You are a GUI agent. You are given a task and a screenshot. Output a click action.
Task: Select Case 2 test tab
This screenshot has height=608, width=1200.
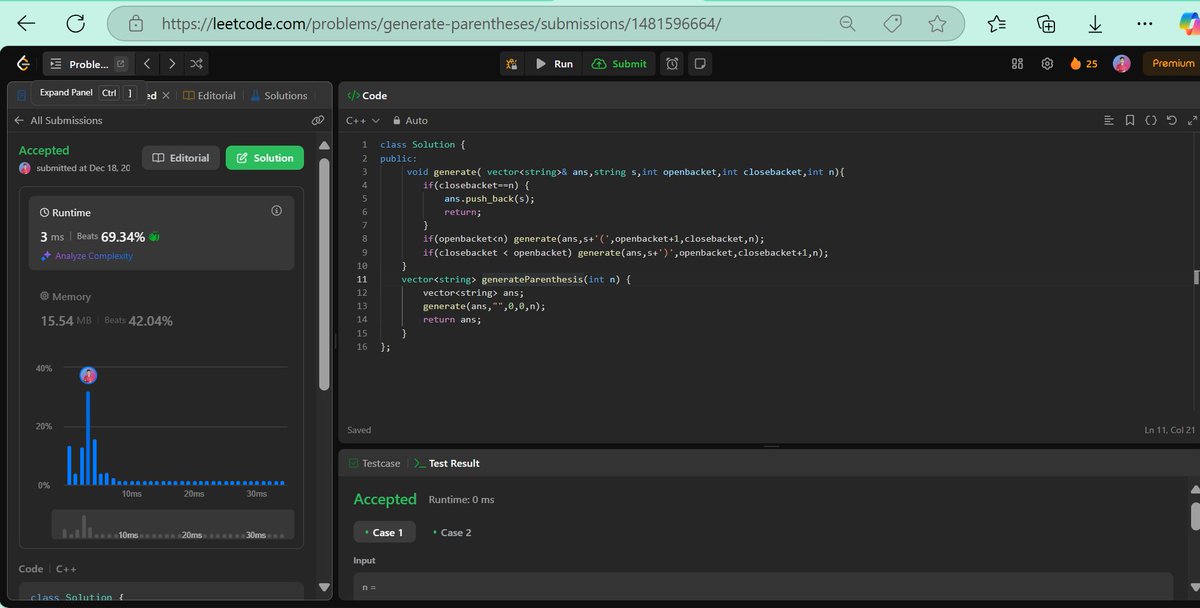(452, 532)
